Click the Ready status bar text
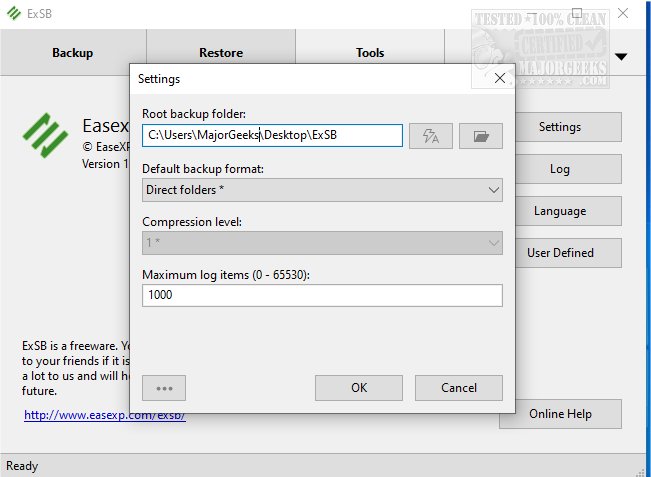This screenshot has height=477, width=651. 22,466
